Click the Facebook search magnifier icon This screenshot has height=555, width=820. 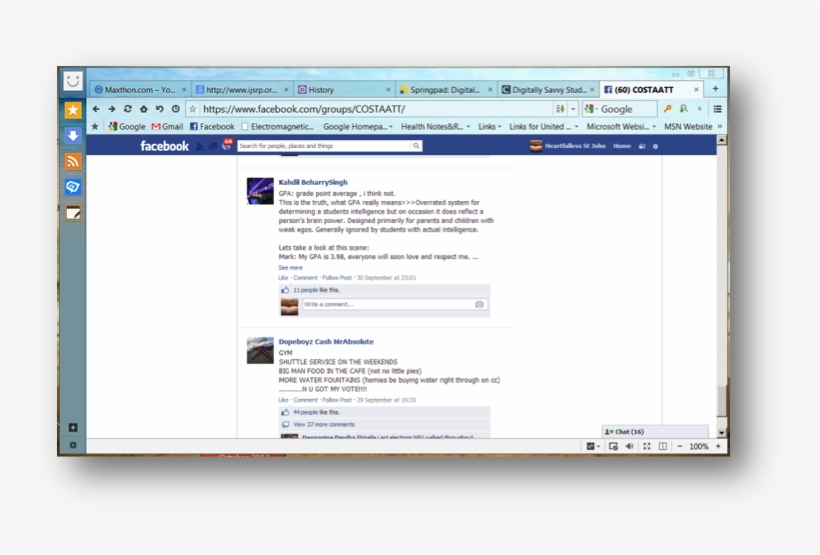coord(416,146)
